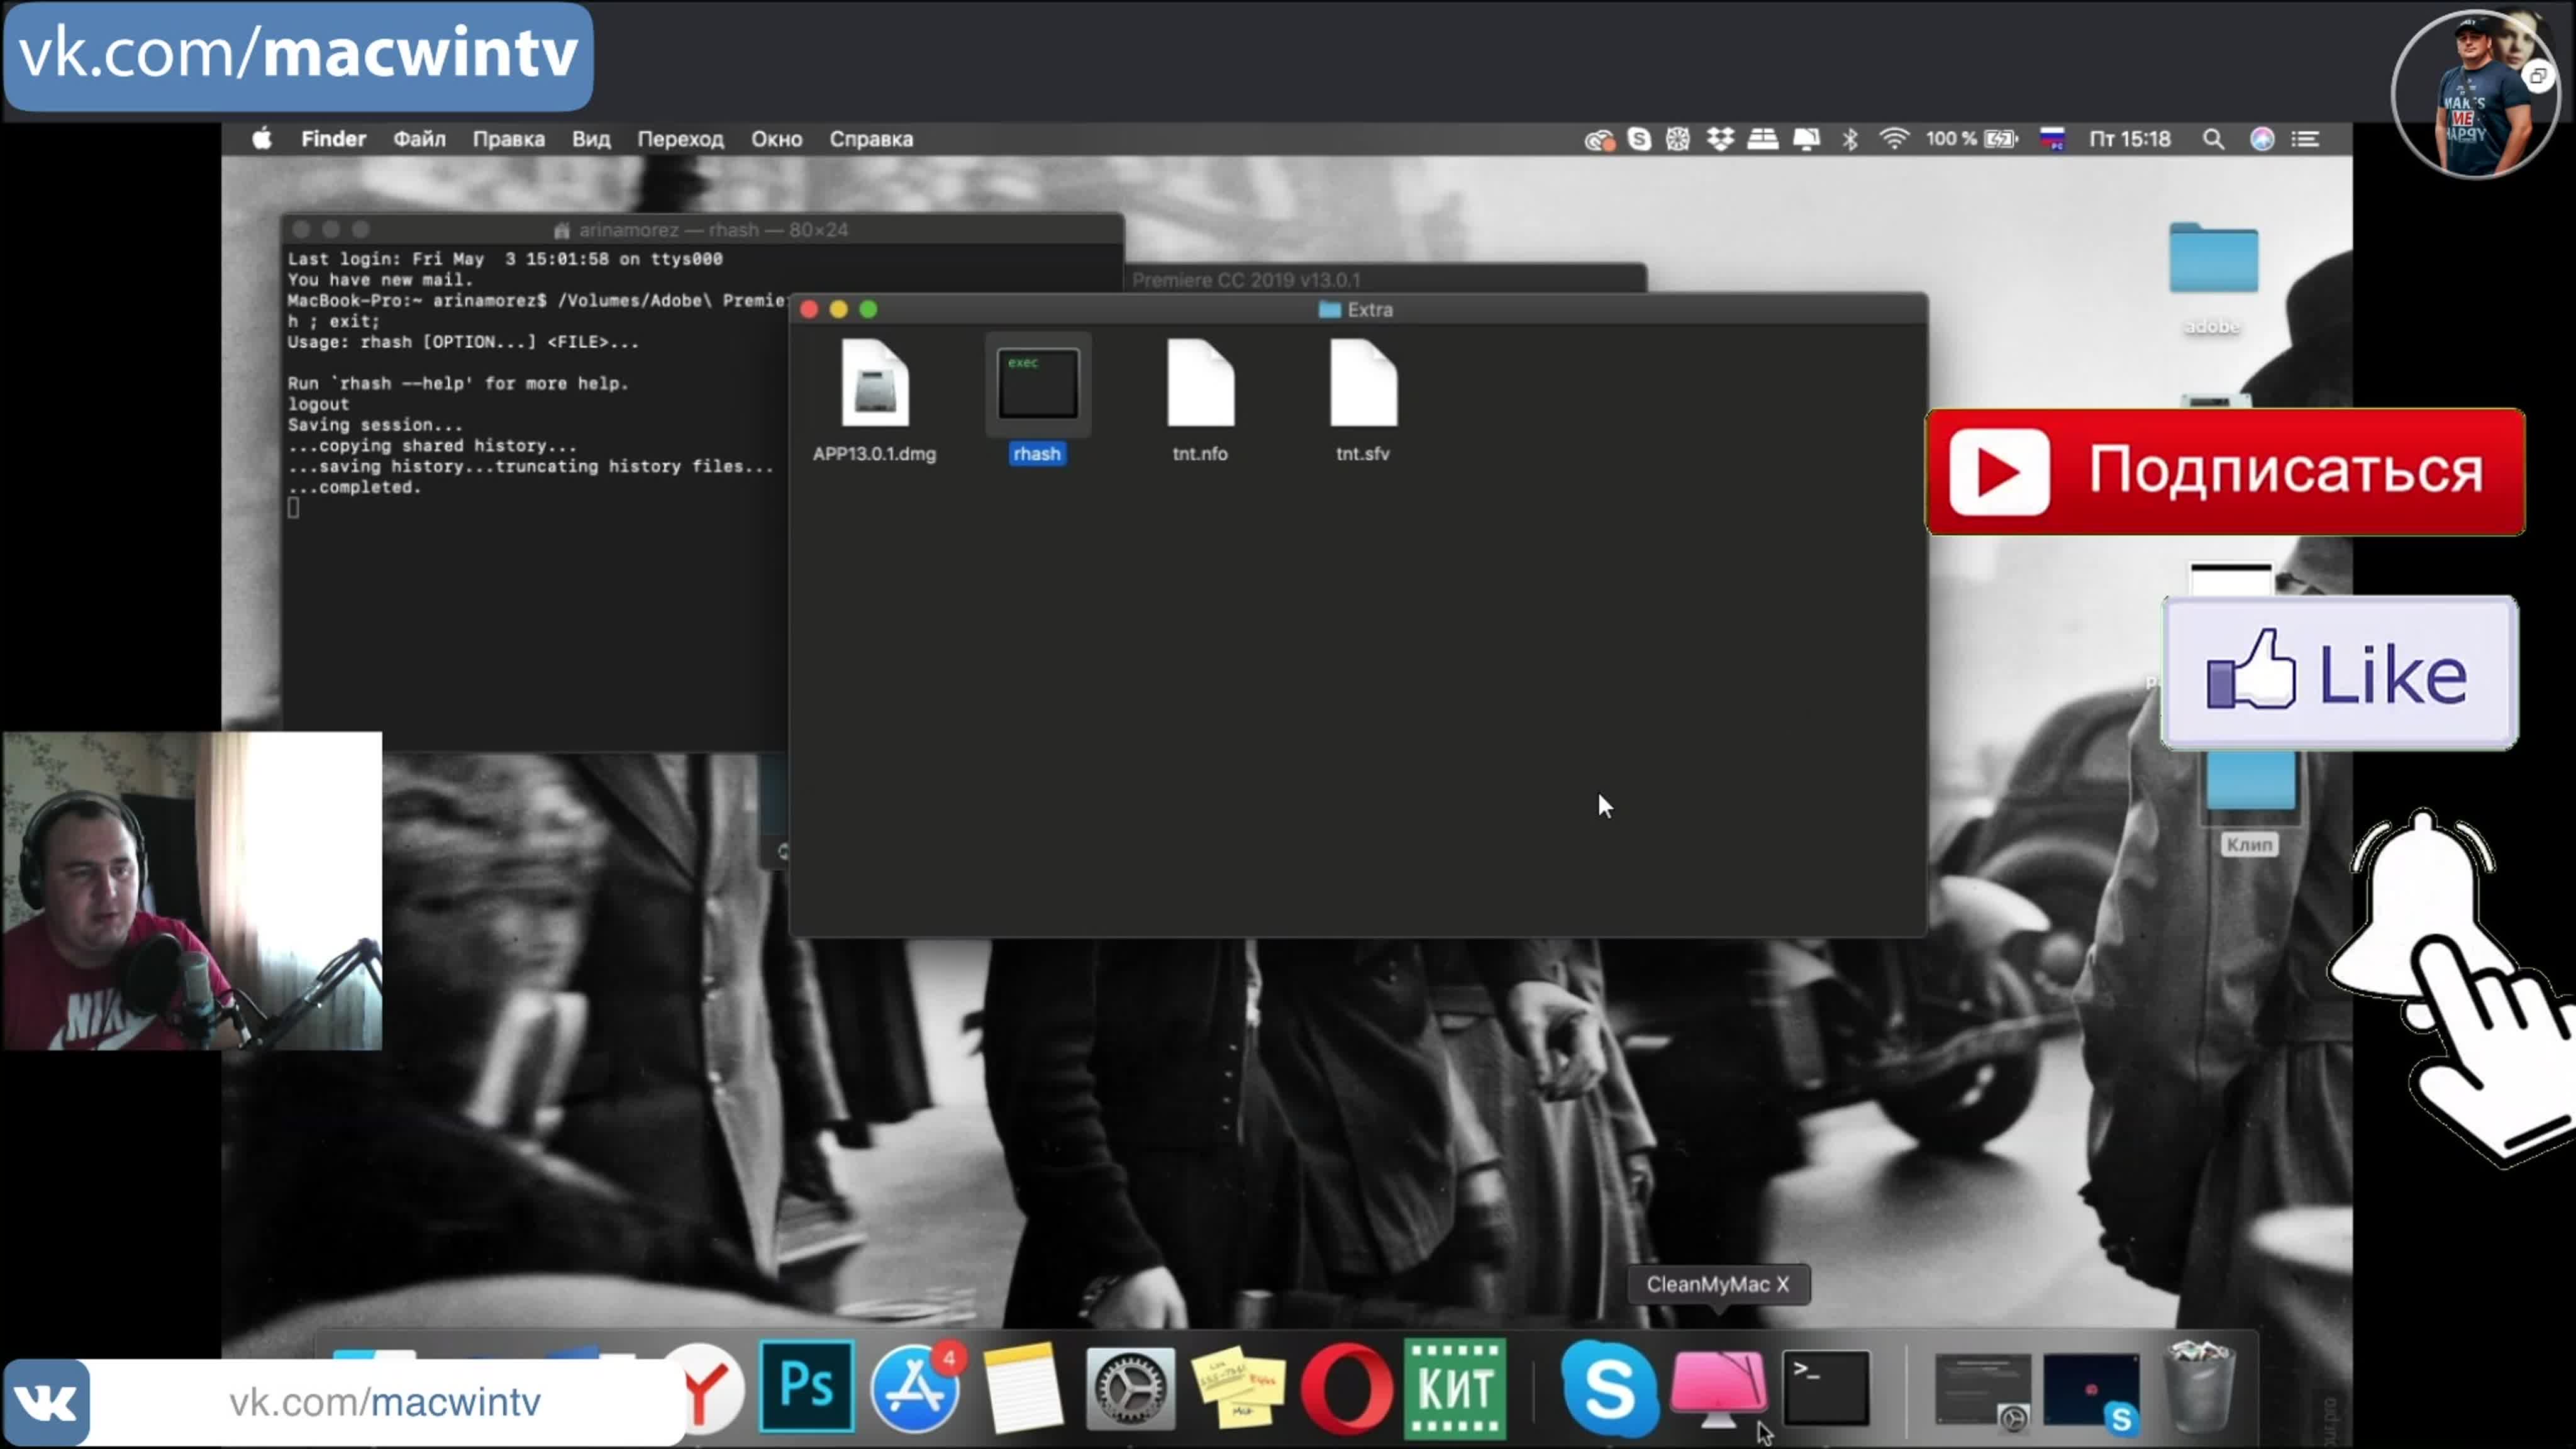
Task: Open the Bluetooth status menu
Action: click(1849, 139)
